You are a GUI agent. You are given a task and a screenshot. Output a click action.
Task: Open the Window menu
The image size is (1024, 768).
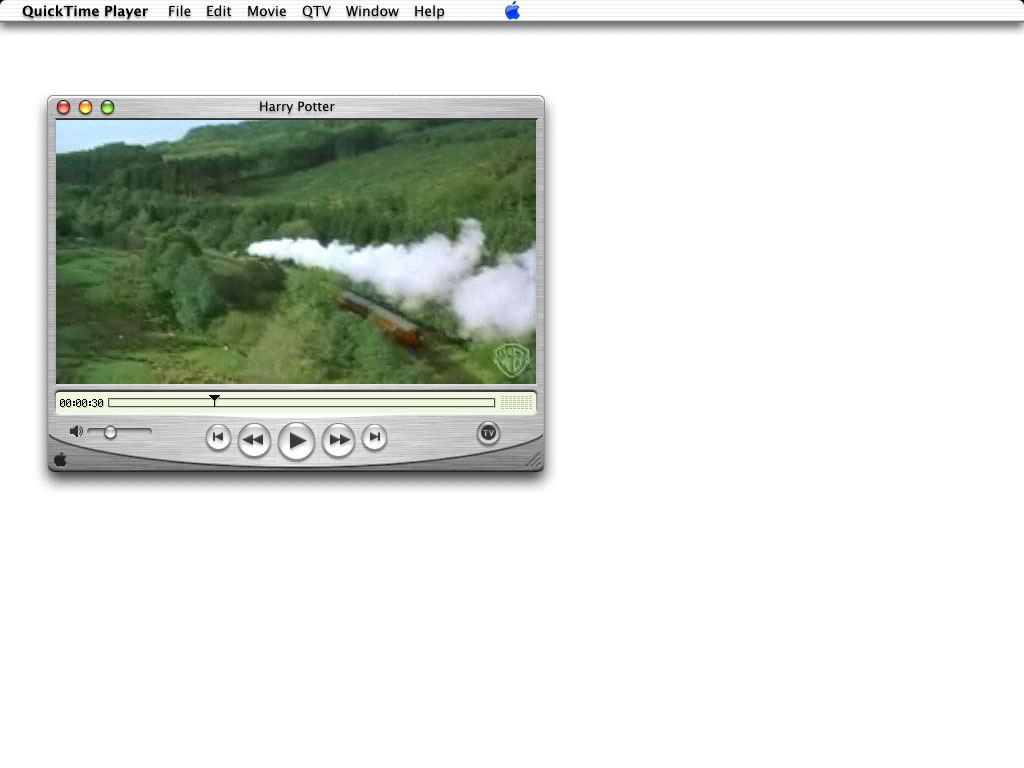(372, 11)
